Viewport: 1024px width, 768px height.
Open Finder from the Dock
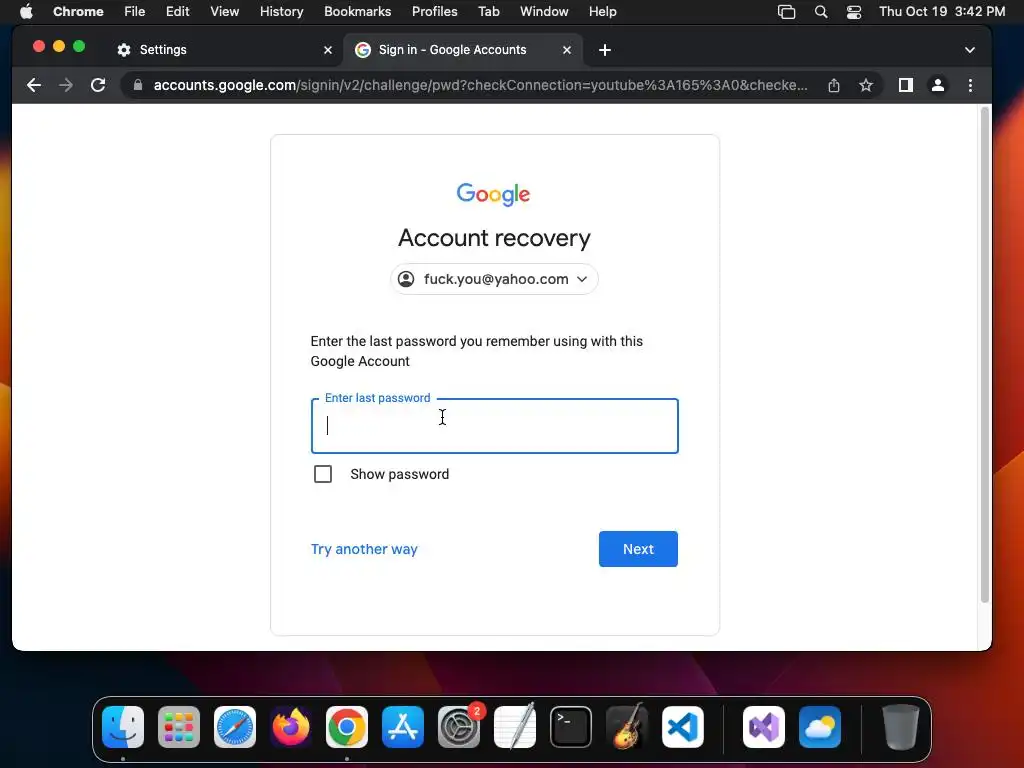coord(123,727)
